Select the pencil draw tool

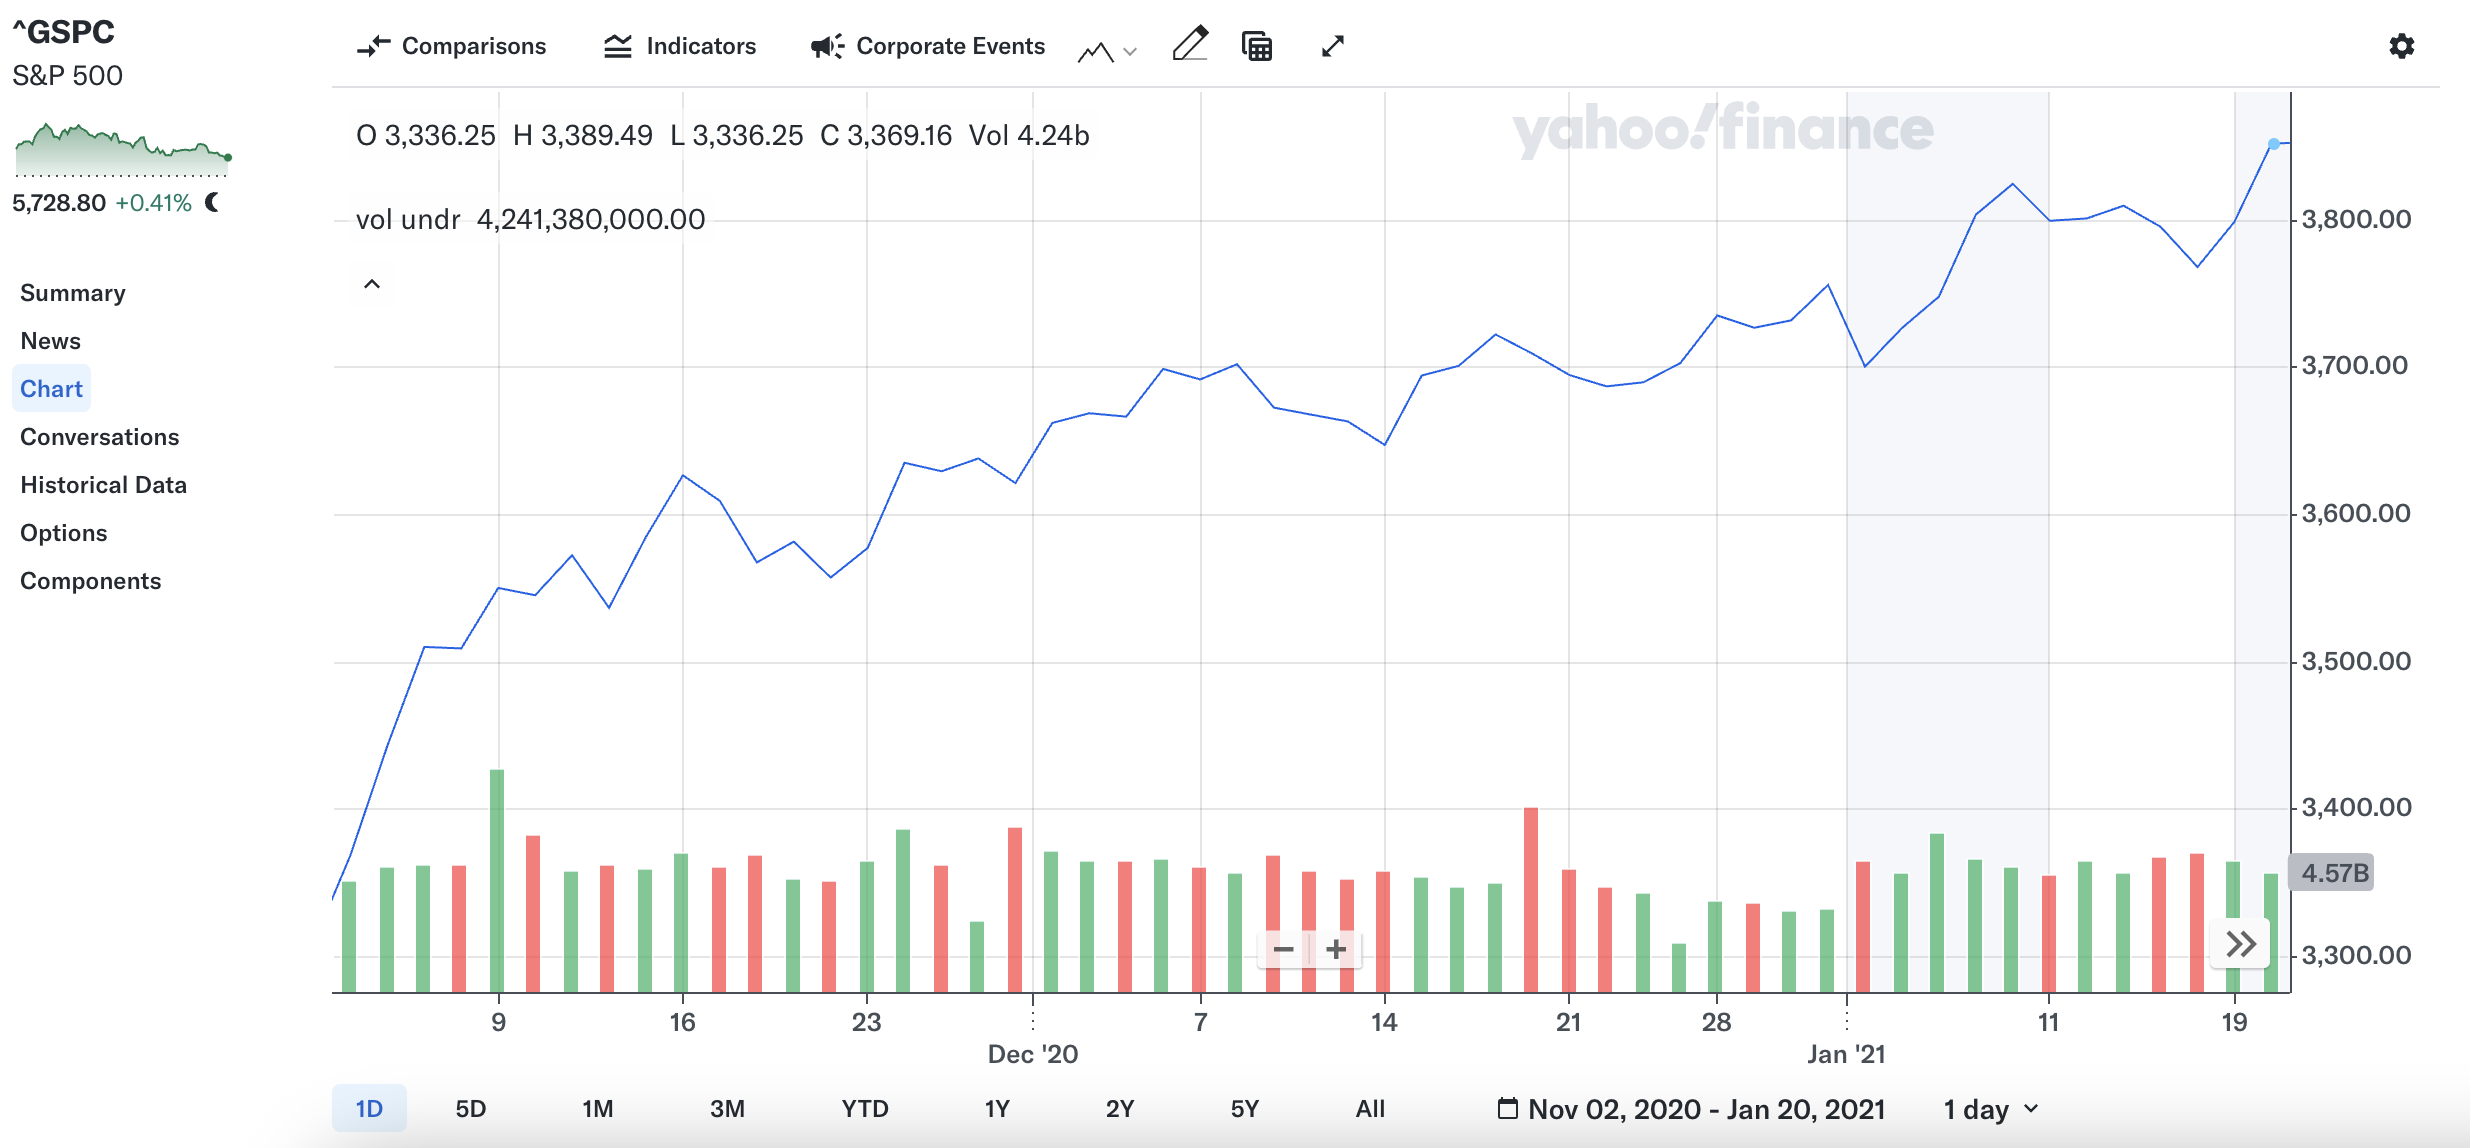(x=1190, y=45)
